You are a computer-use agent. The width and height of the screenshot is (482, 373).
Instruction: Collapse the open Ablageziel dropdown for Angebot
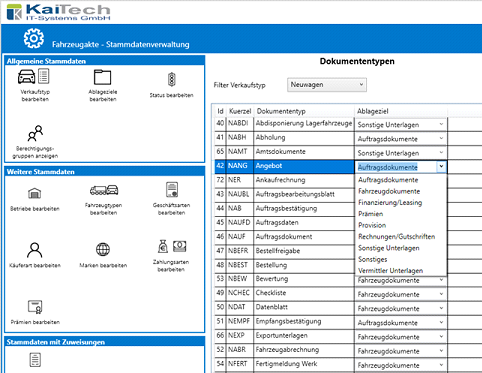441,166
